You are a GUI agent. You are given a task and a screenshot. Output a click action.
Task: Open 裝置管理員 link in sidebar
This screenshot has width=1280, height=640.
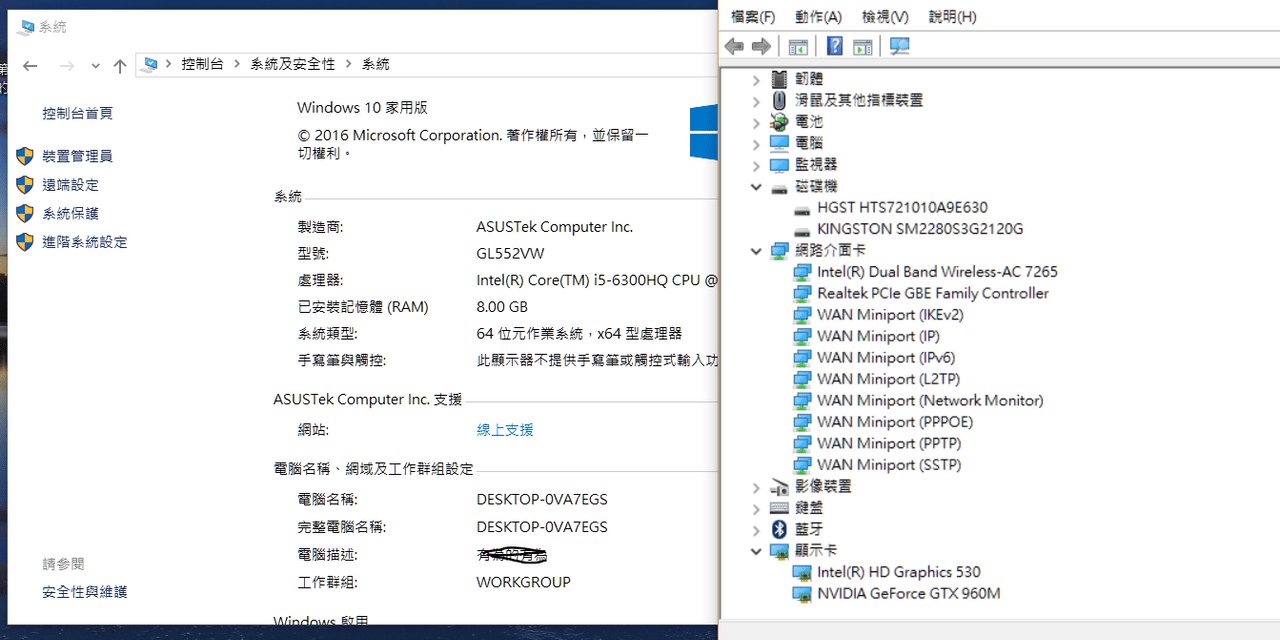pos(78,156)
